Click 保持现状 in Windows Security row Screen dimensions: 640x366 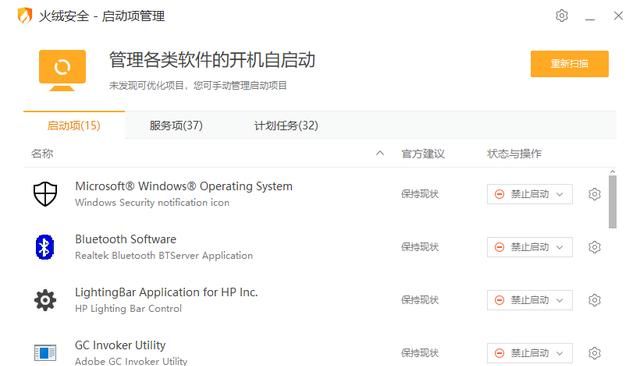[x=420, y=194]
